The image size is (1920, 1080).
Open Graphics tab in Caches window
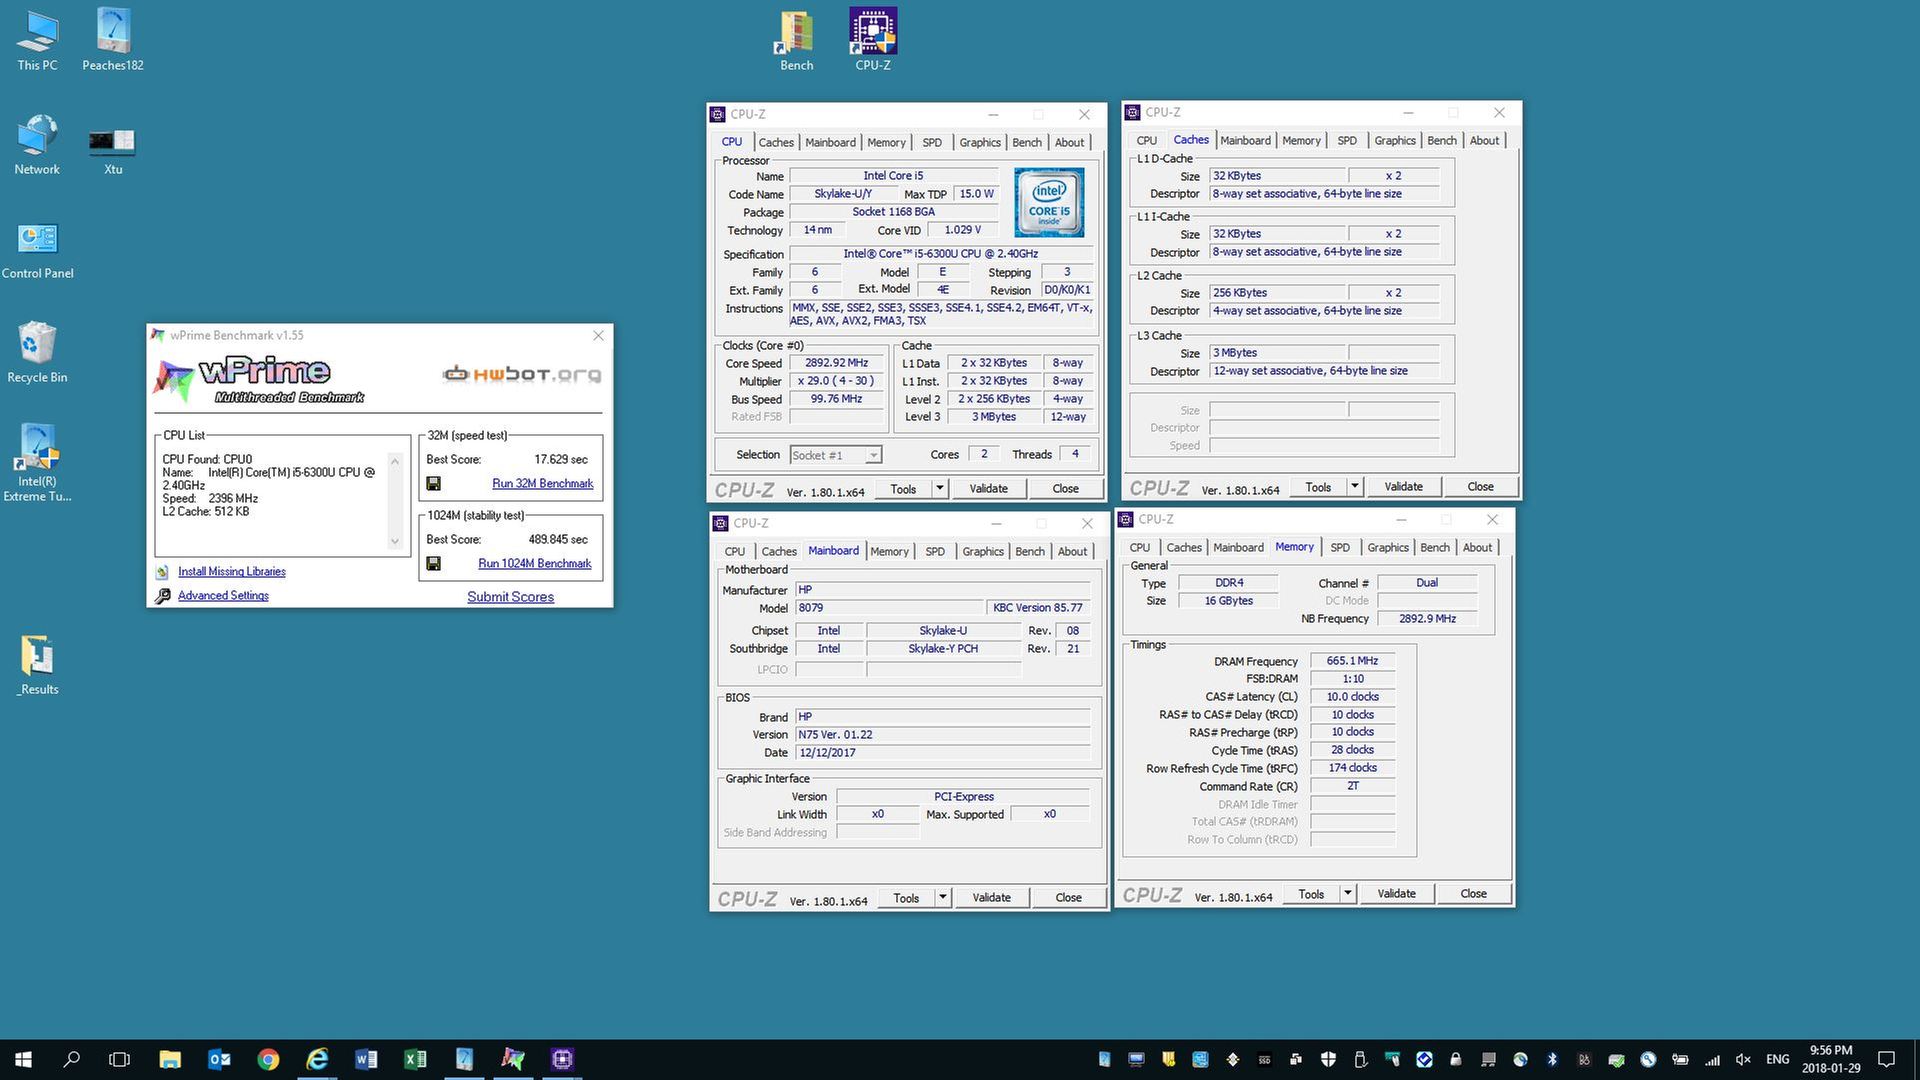click(x=1394, y=140)
